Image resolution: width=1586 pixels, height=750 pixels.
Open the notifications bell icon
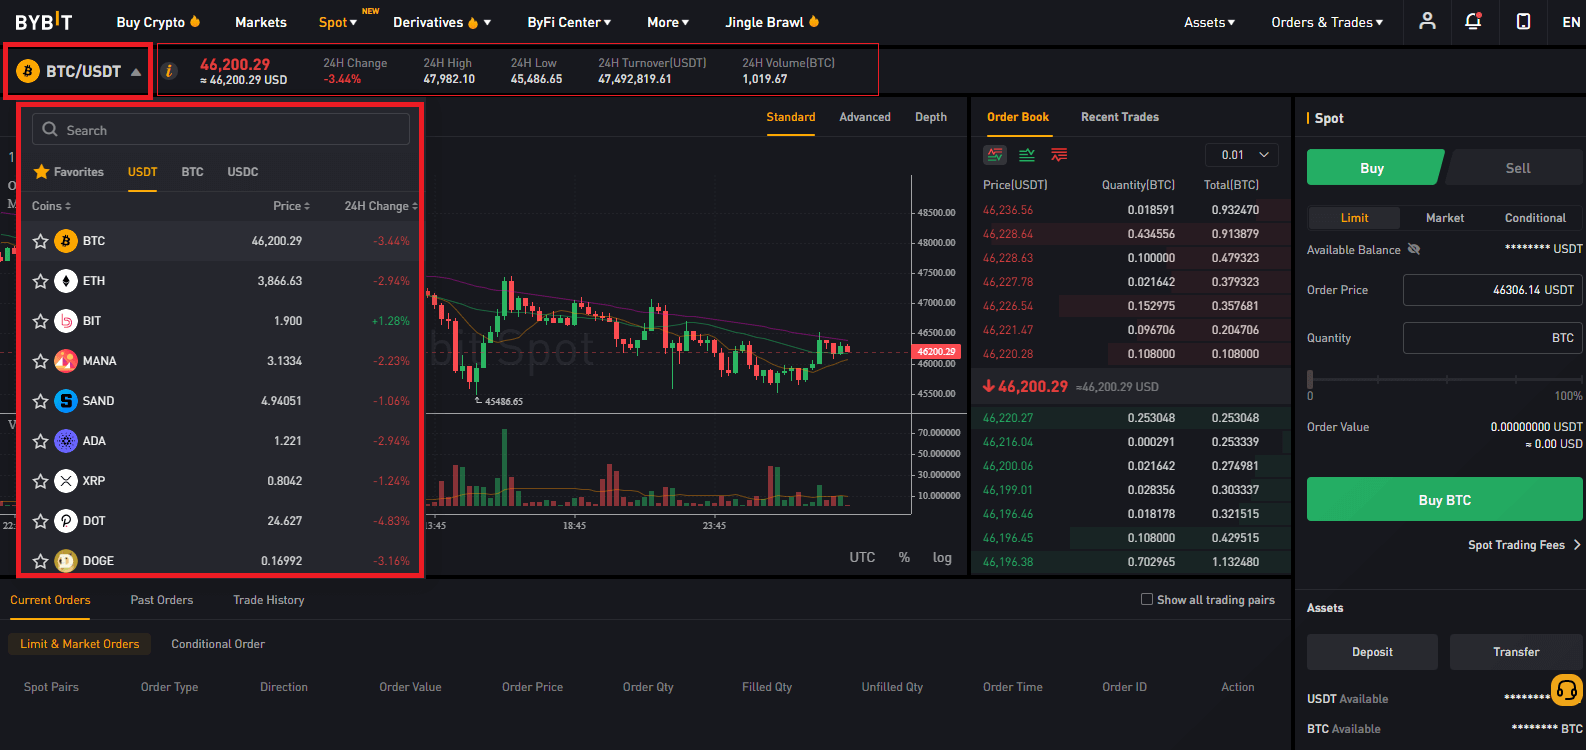[1473, 21]
